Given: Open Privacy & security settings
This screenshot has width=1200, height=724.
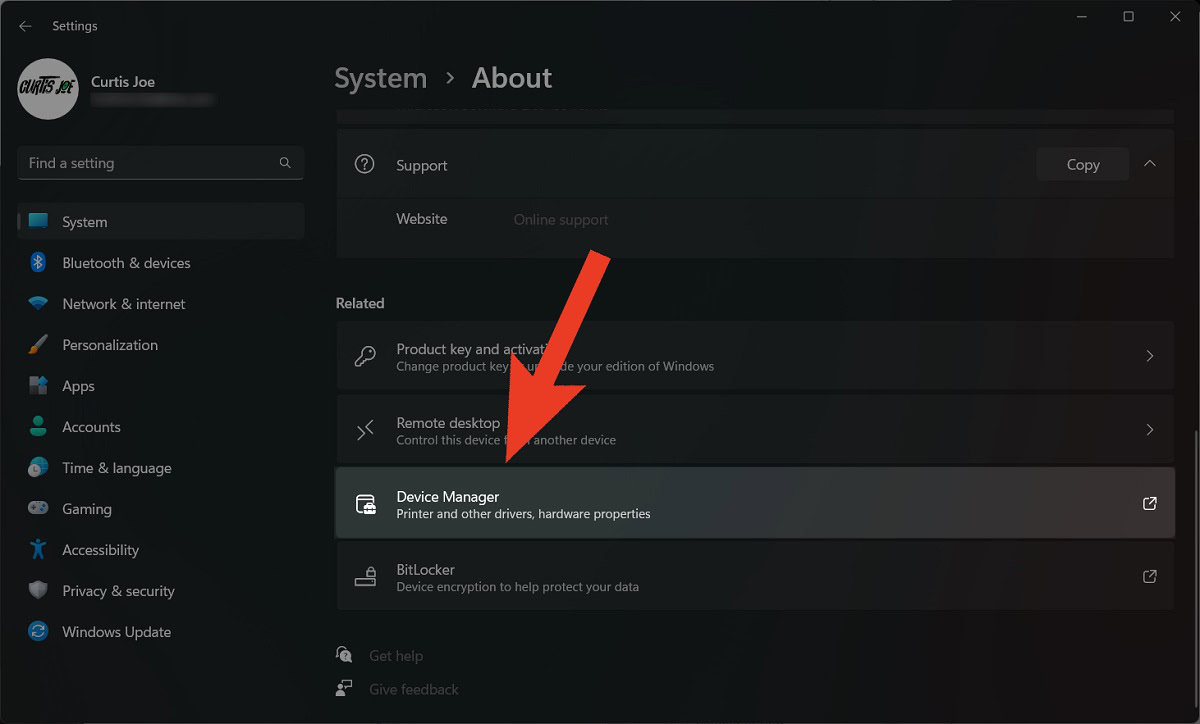Looking at the screenshot, I should (x=118, y=591).
